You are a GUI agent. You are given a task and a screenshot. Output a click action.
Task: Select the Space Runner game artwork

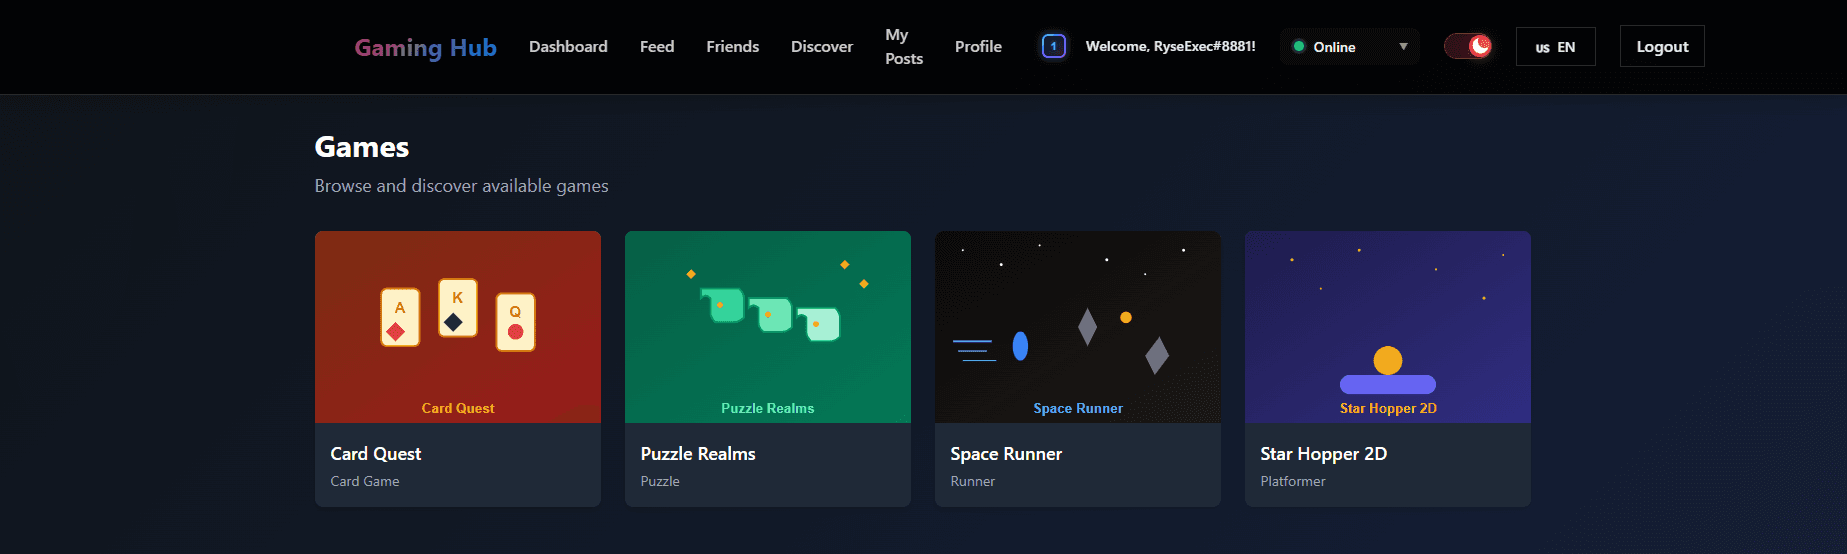pyautogui.click(x=1078, y=326)
